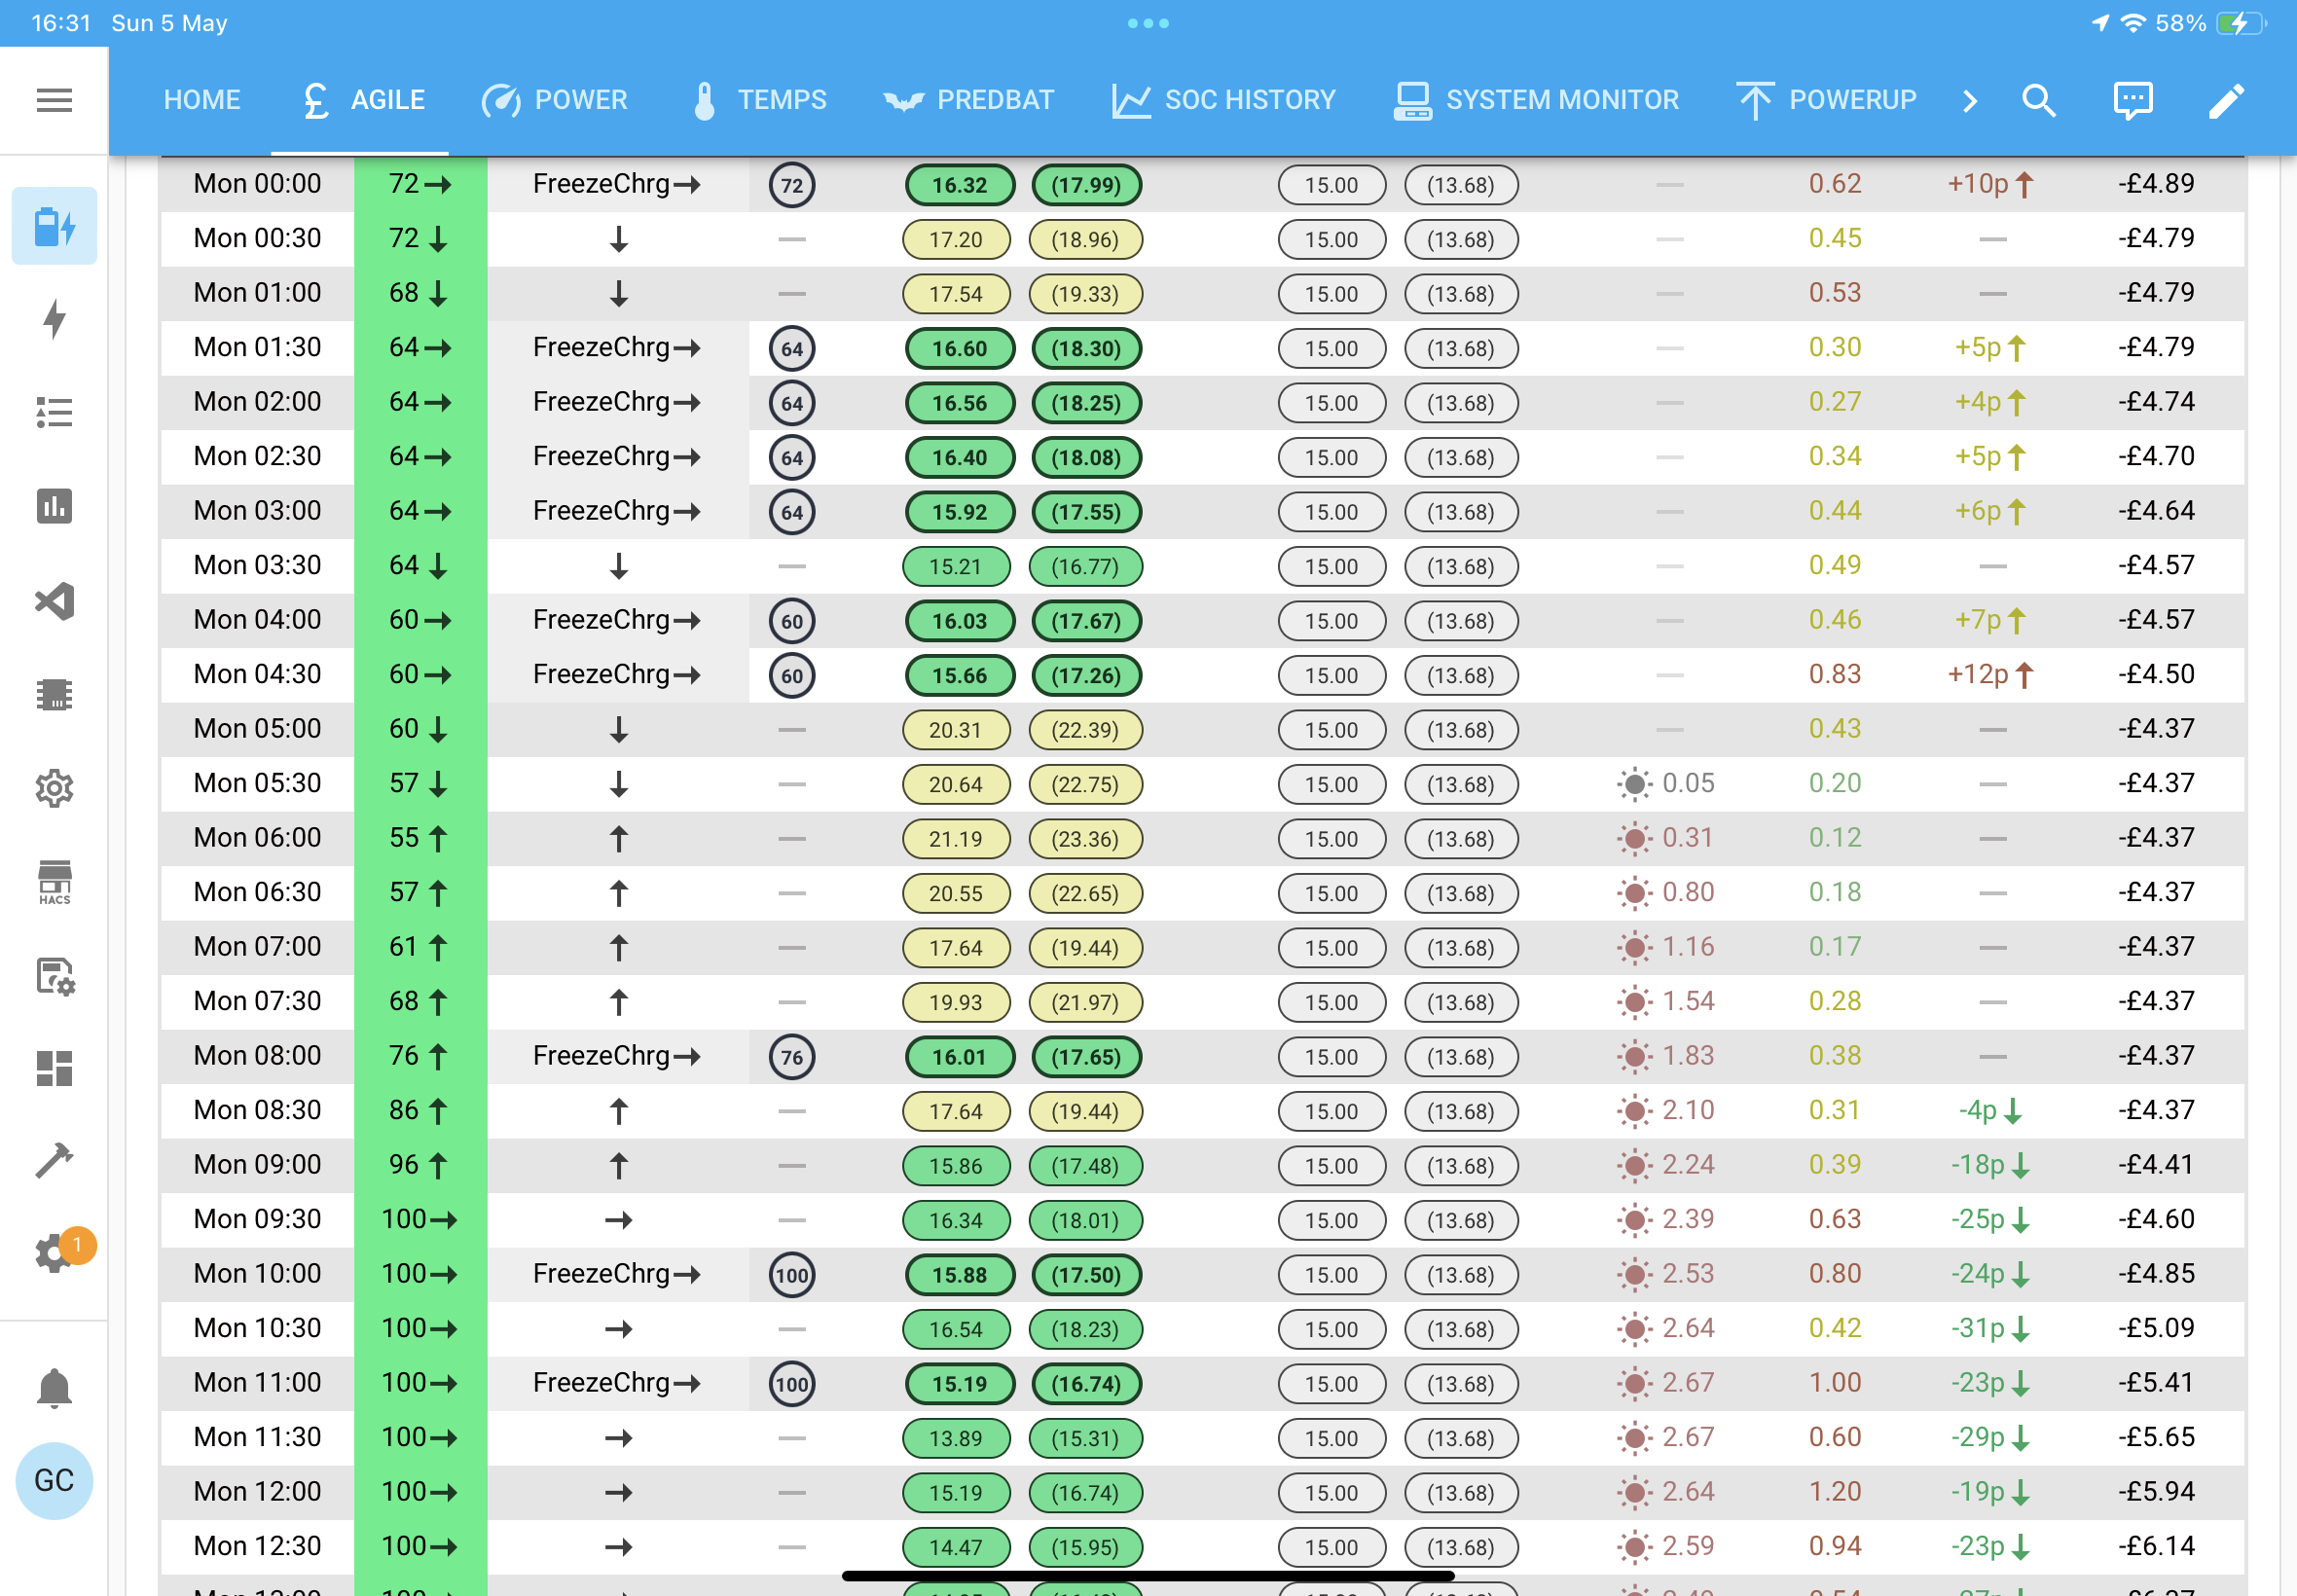The image size is (2297, 1596).
Task: Switch to the SOC HISTORY tab
Action: 1224,100
